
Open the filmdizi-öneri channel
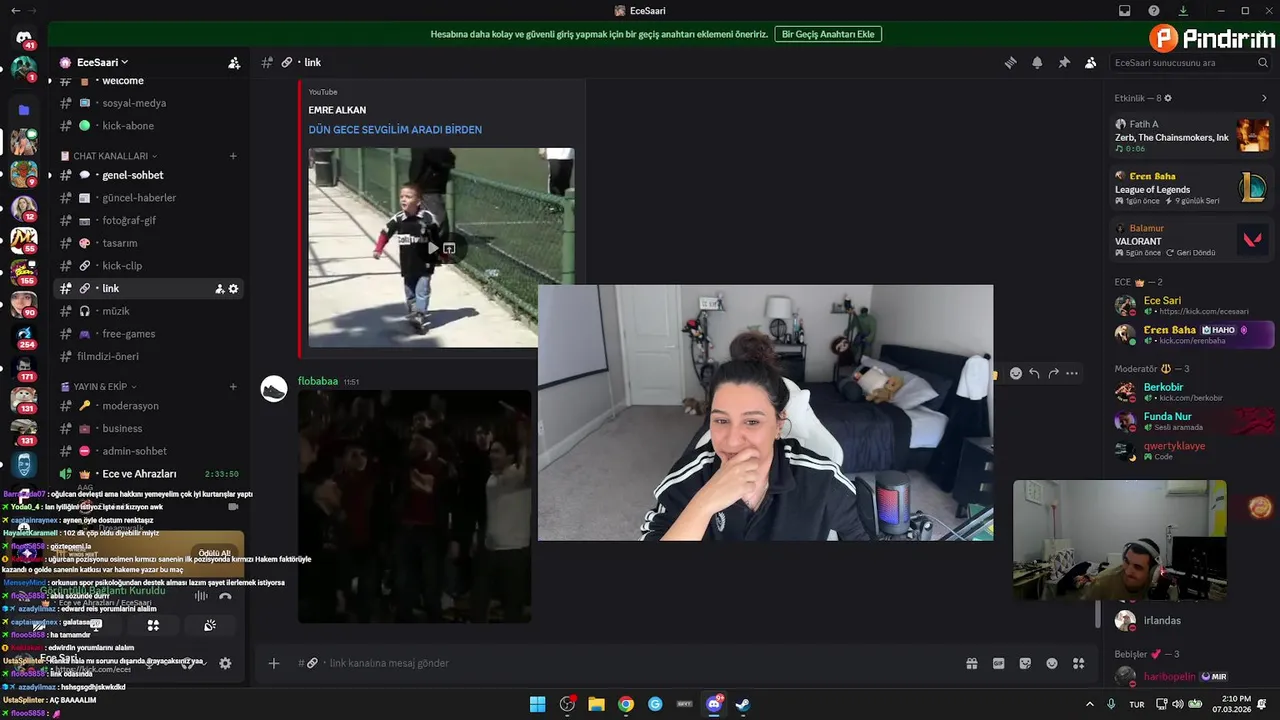coord(149,356)
